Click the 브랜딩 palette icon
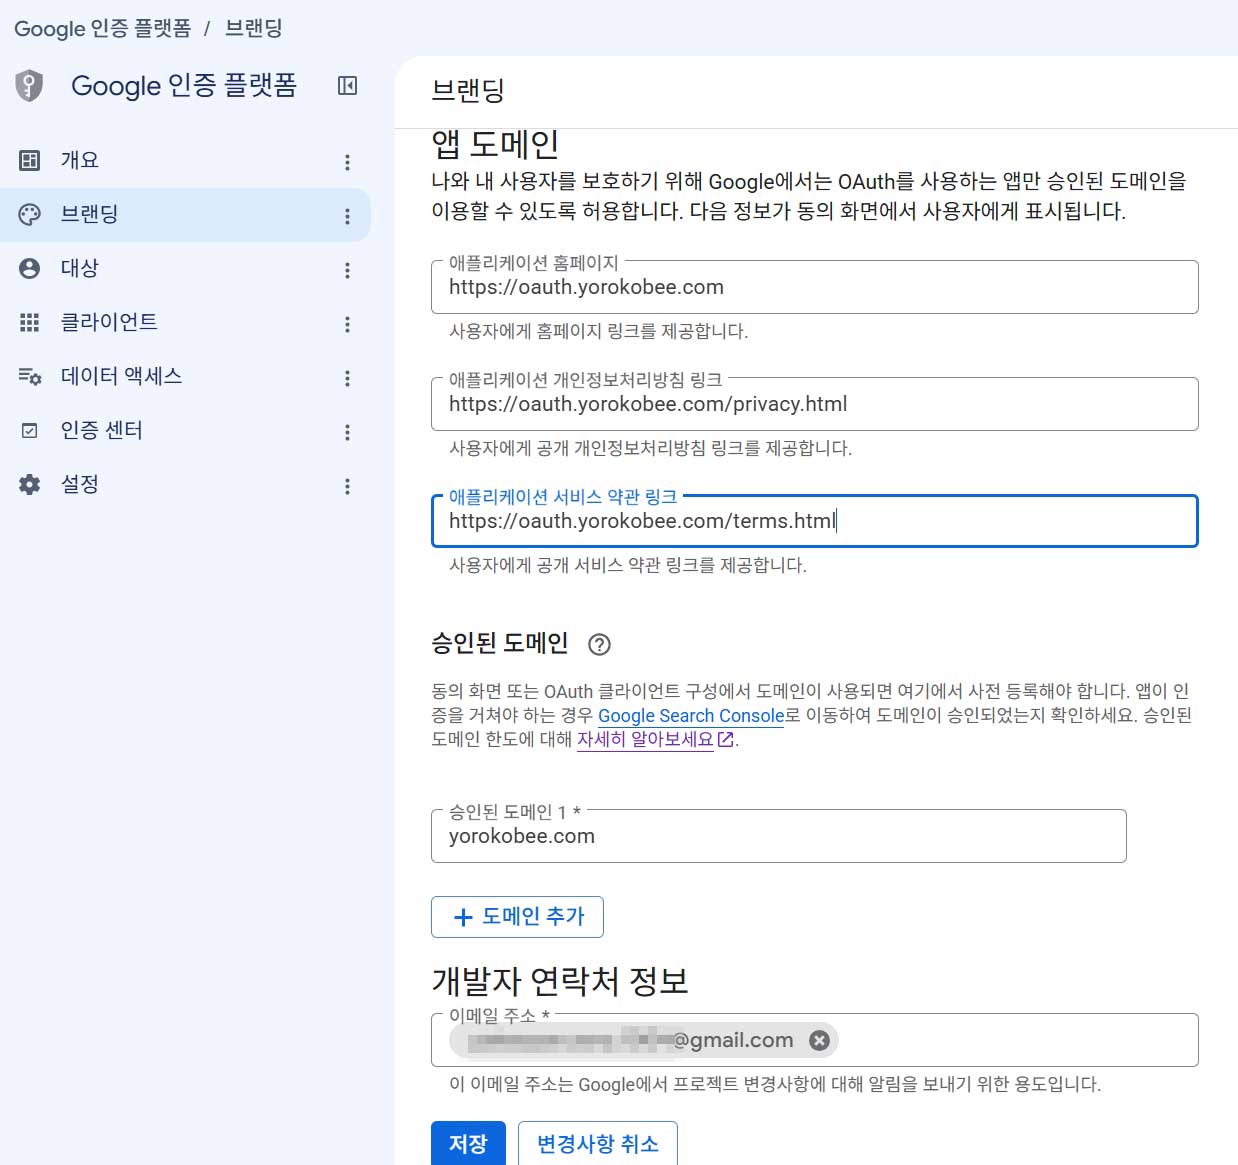The width and height of the screenshot is (1238, 1165). [30, 214]
